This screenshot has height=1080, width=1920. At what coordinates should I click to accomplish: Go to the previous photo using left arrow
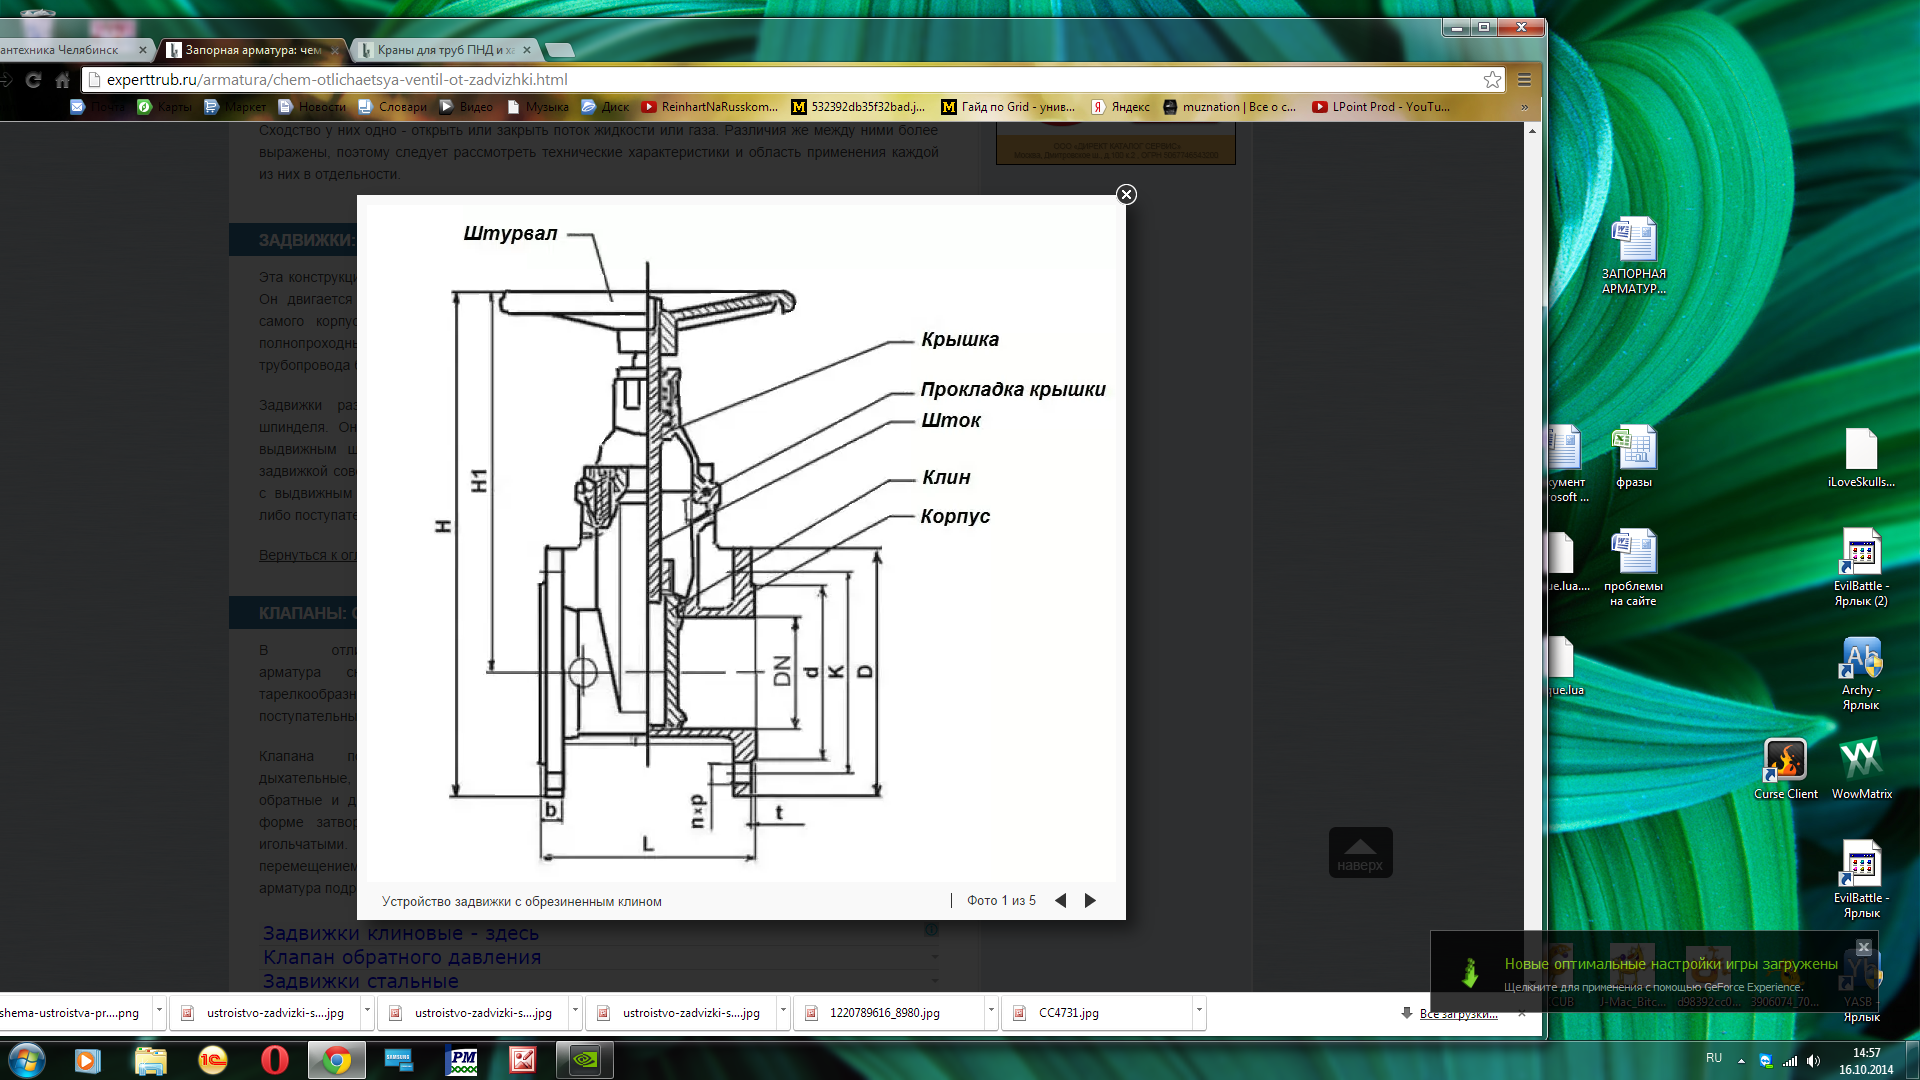coord(1060,901)
